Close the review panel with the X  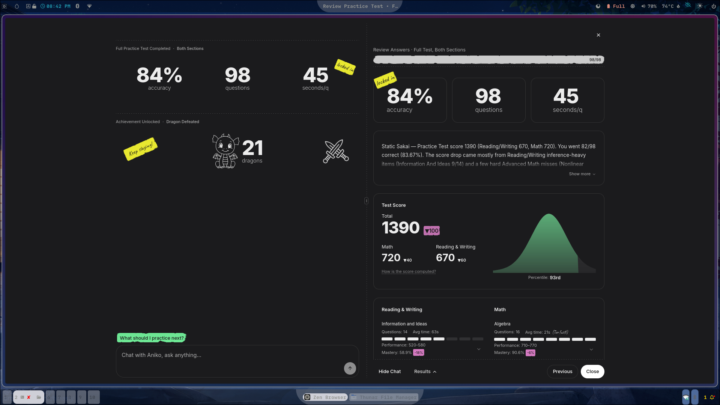pos(598,35)
